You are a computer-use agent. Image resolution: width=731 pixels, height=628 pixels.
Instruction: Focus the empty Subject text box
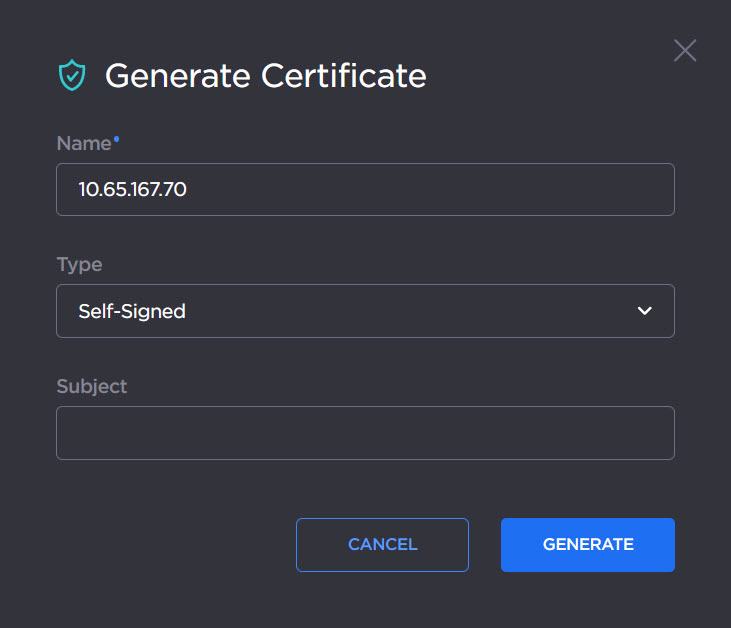365,433
